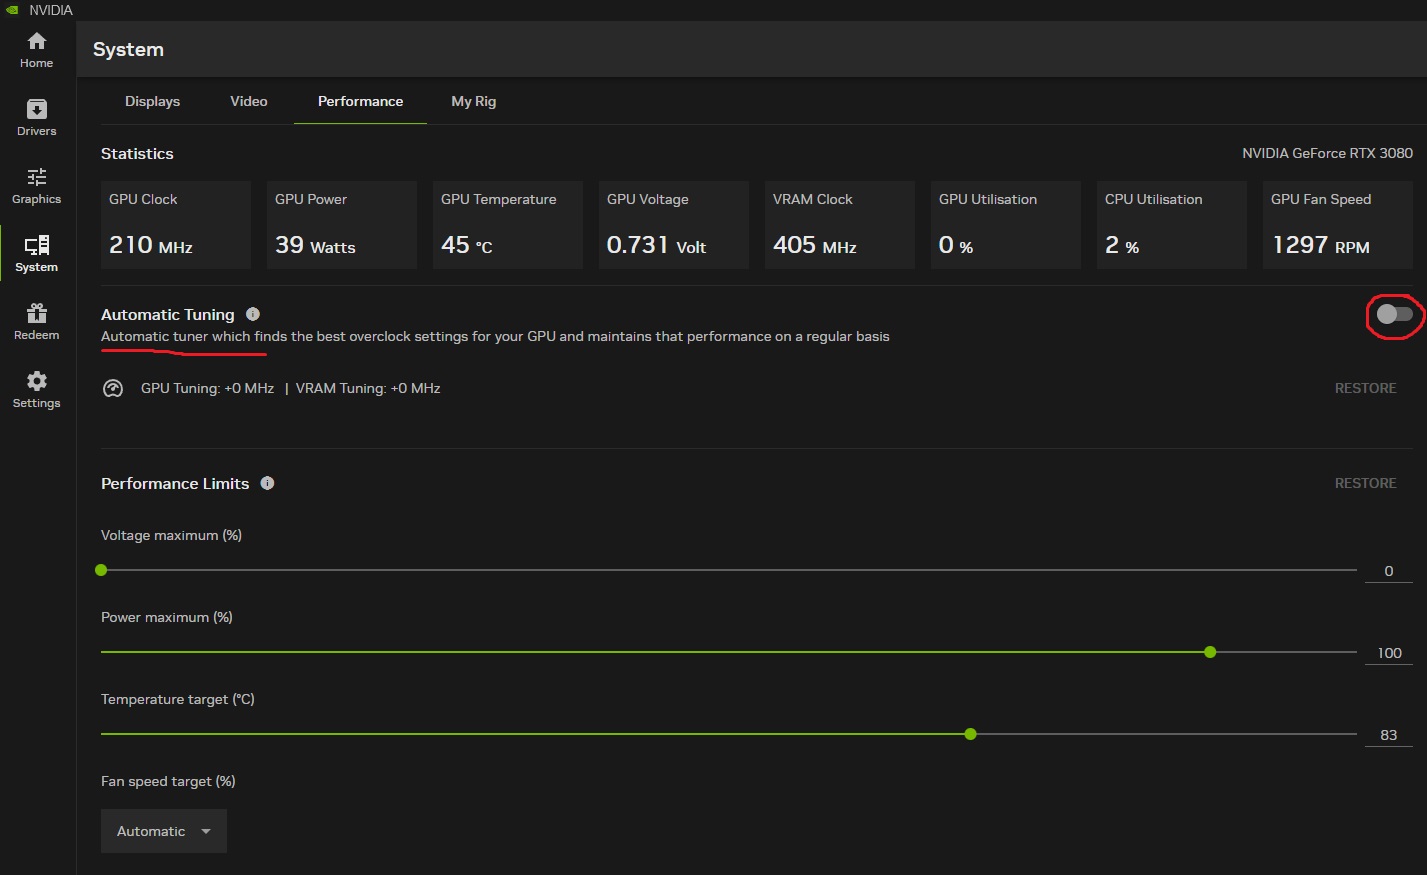Click the GPU Power statistic card
The width and height of the screenshot is (1427, 875).
point(342,225)
